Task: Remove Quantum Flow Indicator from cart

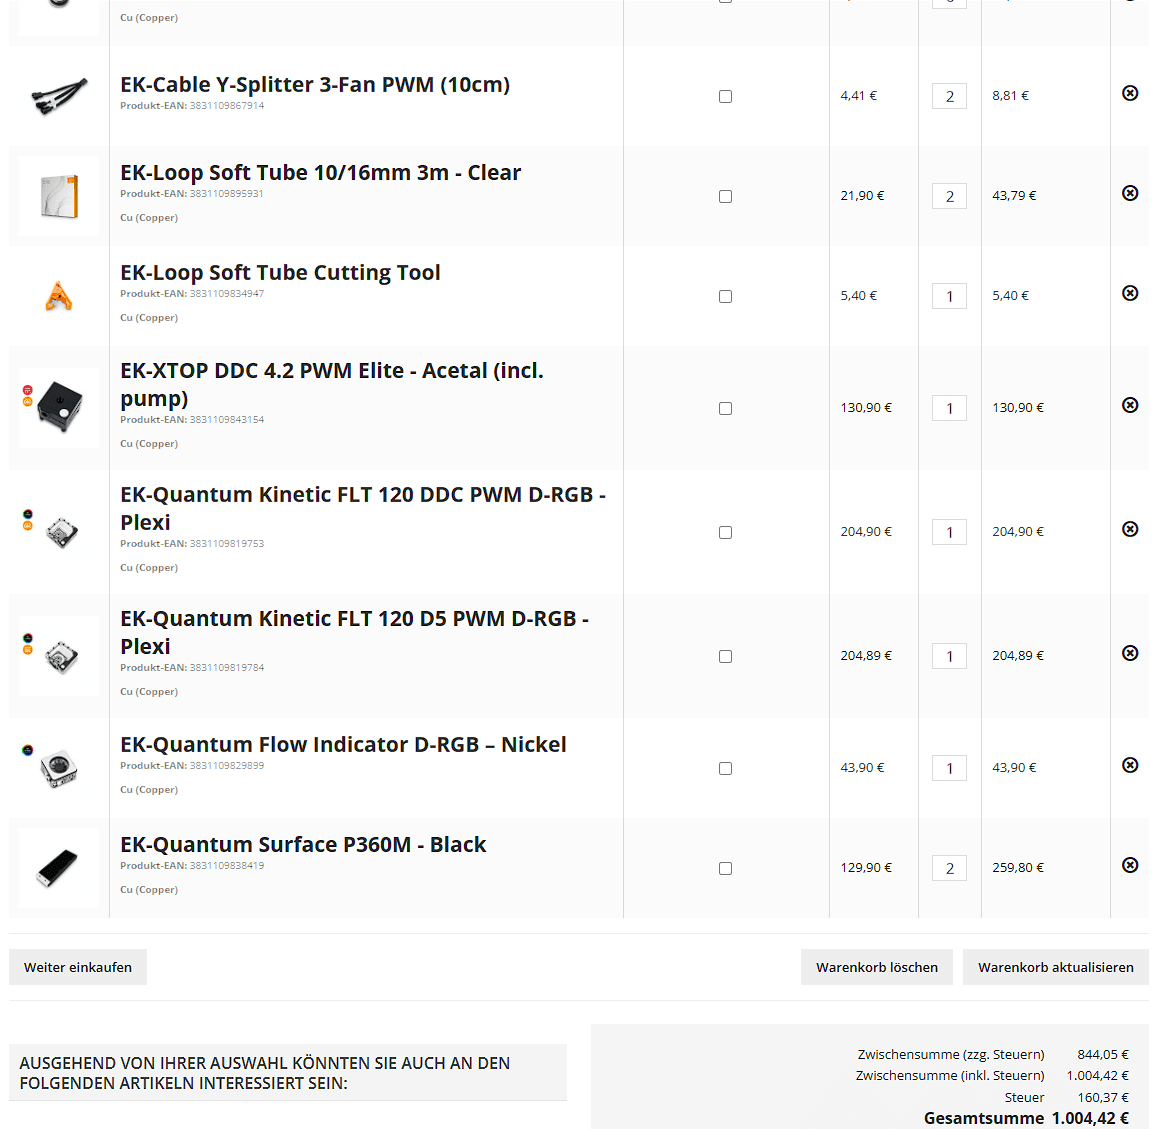Action: [1130, 766]
